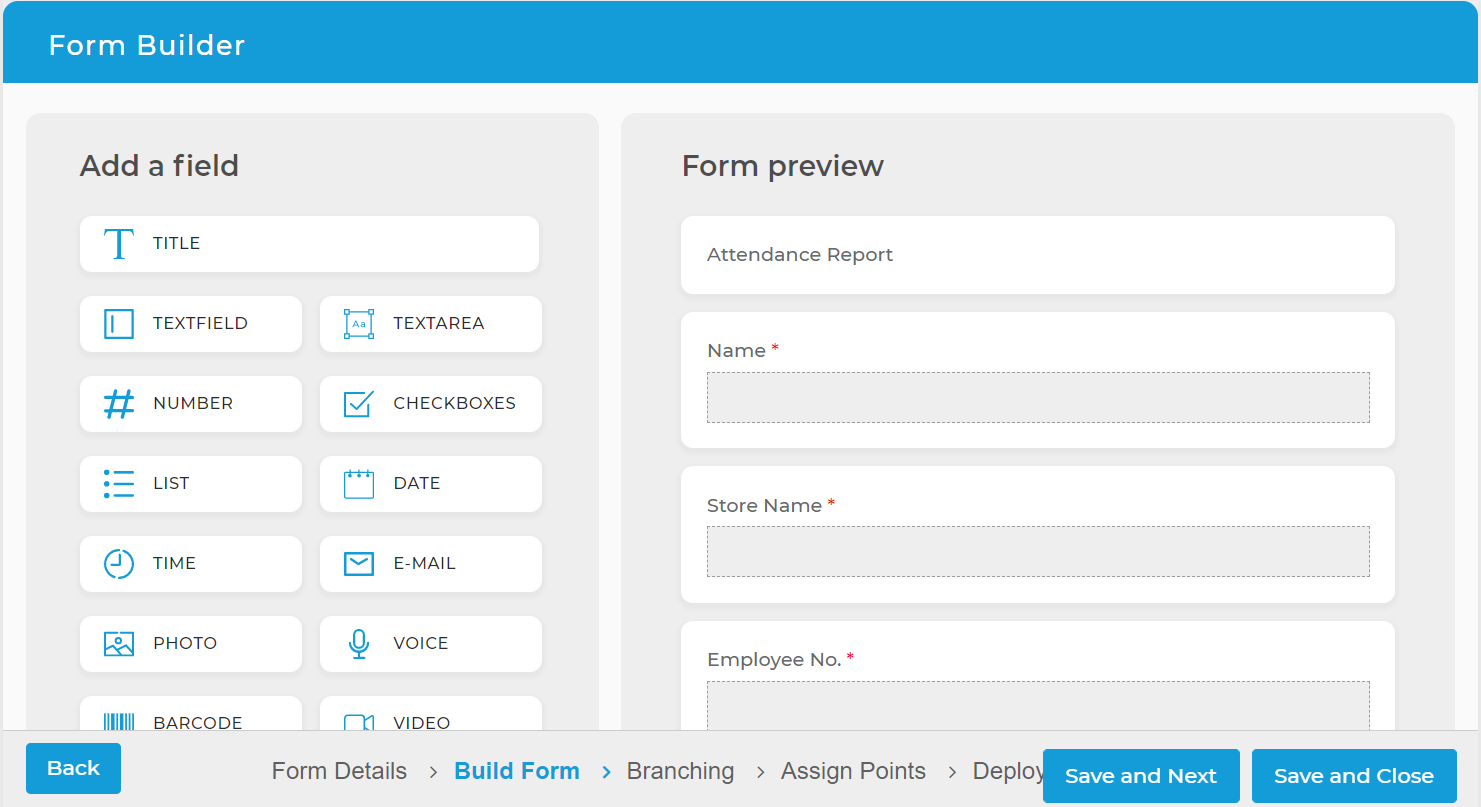Screen dimensions: 1481x807
Task: Select the List field type
Action: point(190,483)
